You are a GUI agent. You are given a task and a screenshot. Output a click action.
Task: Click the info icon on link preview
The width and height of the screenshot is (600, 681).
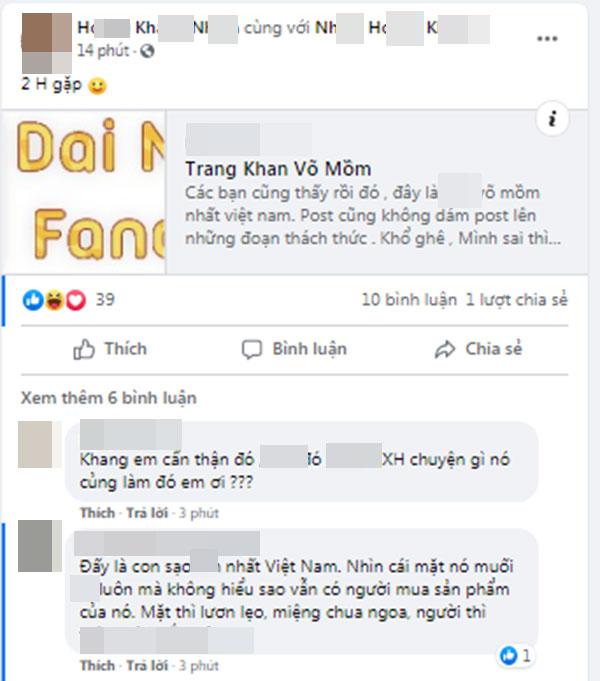point(552,119)
